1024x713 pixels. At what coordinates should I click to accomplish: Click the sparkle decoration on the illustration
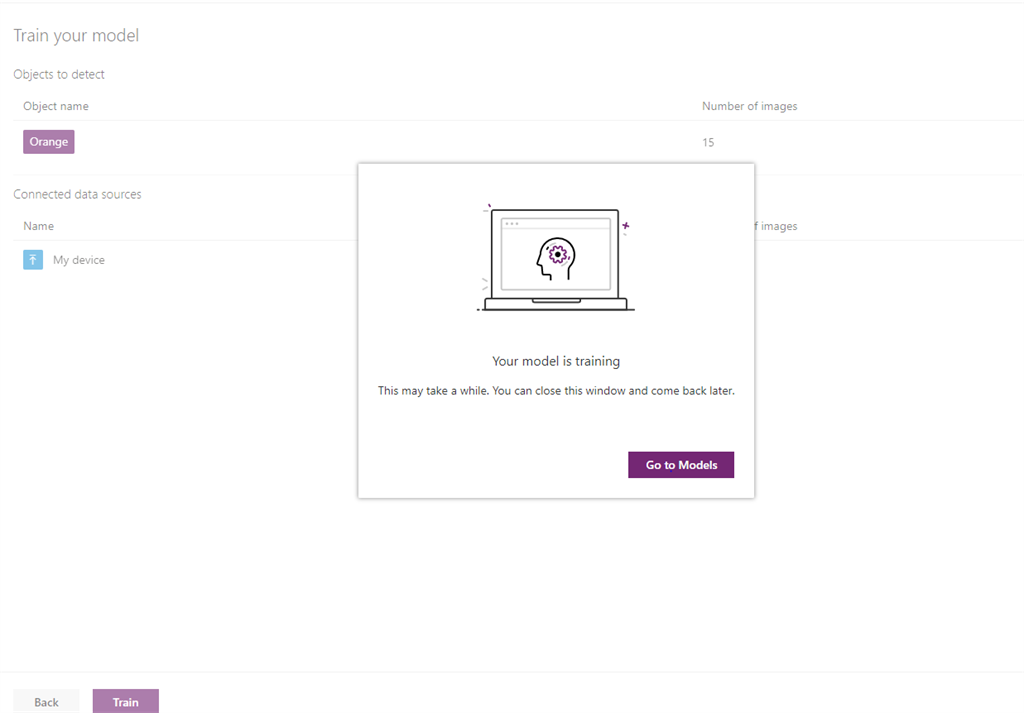[627, 226]
